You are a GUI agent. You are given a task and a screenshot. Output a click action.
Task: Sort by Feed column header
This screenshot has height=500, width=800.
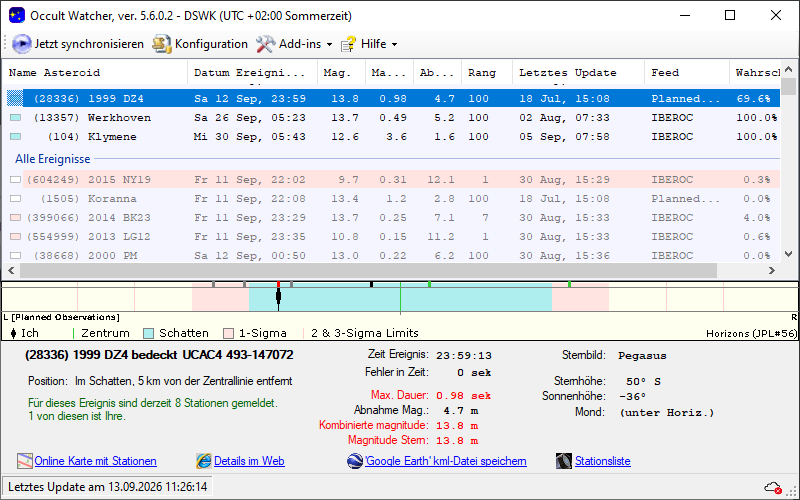click(687, 72)
